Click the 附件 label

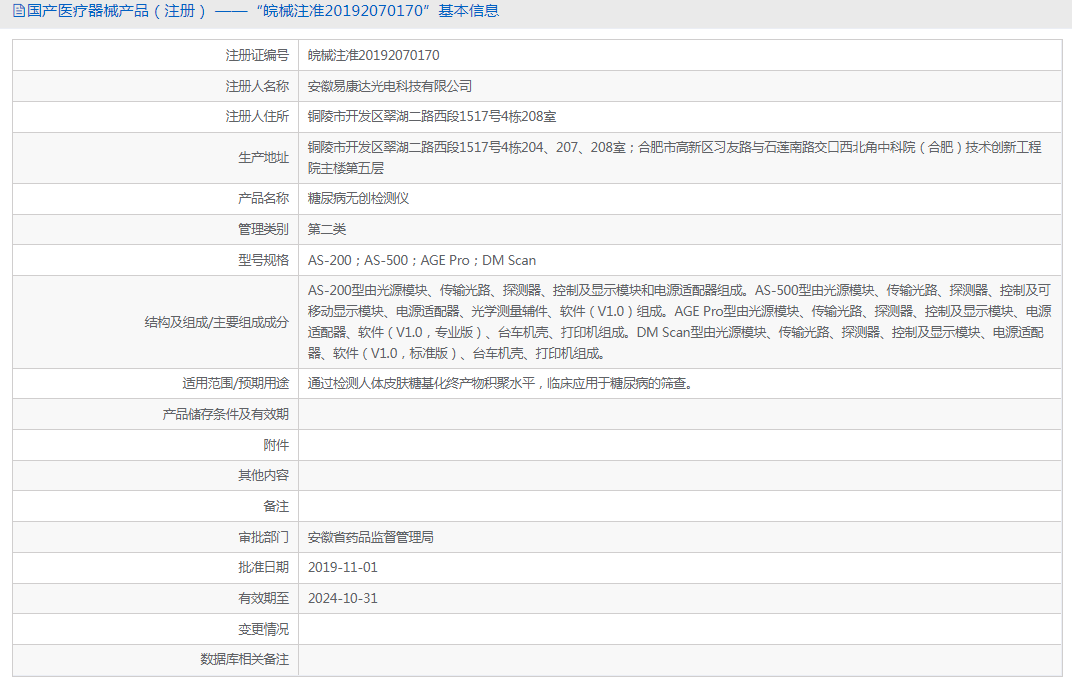tap(276, 445)
